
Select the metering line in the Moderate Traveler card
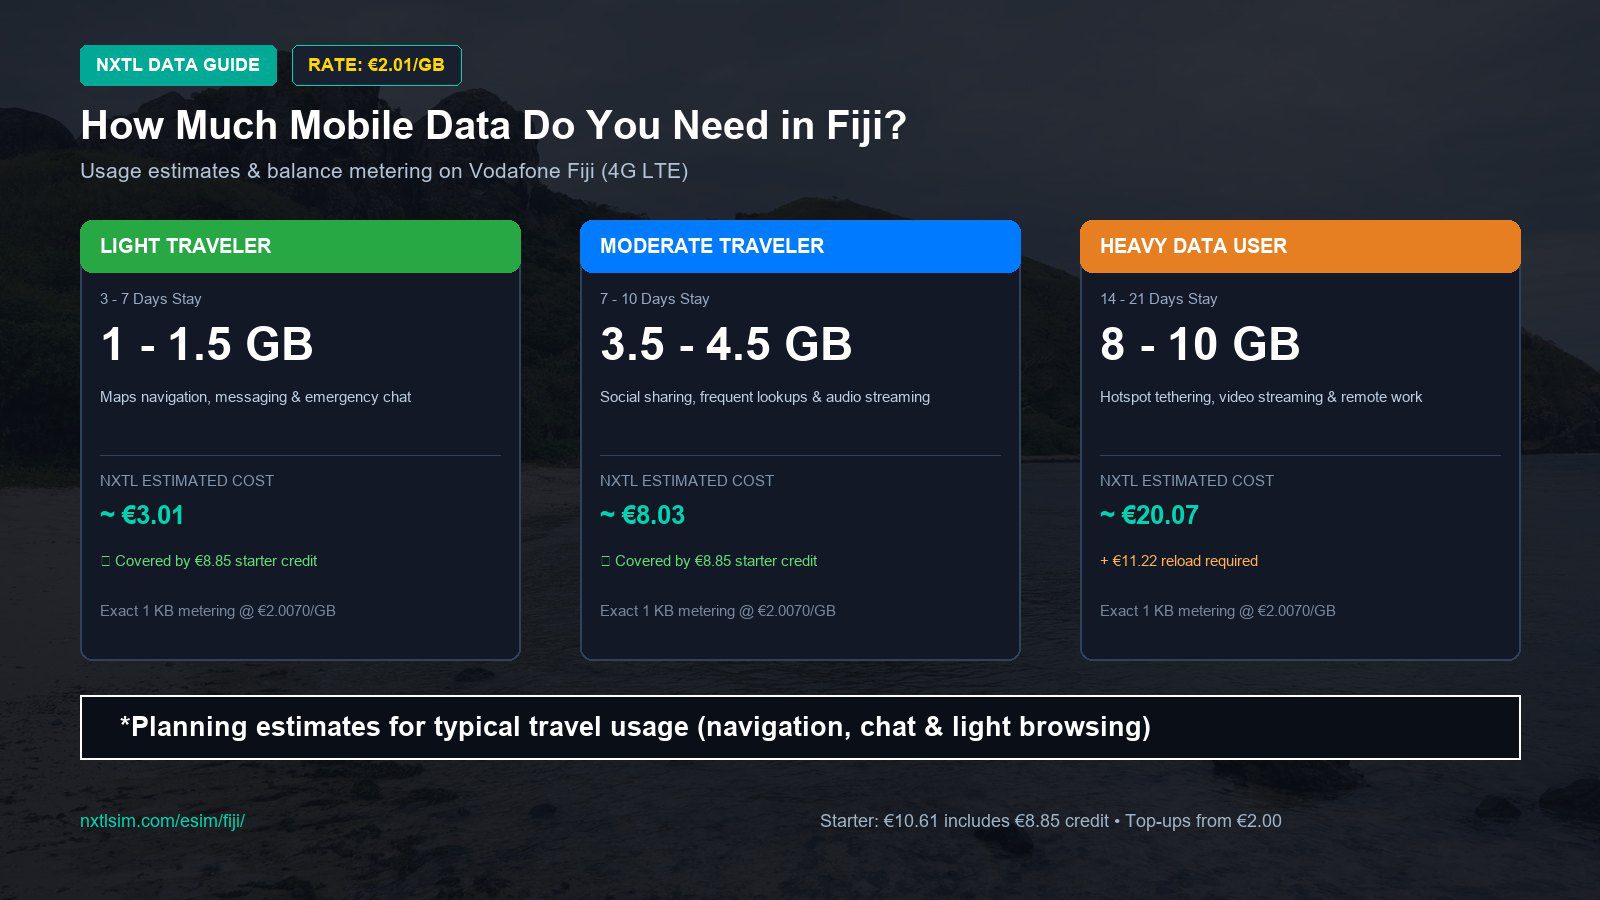(718, 611)
